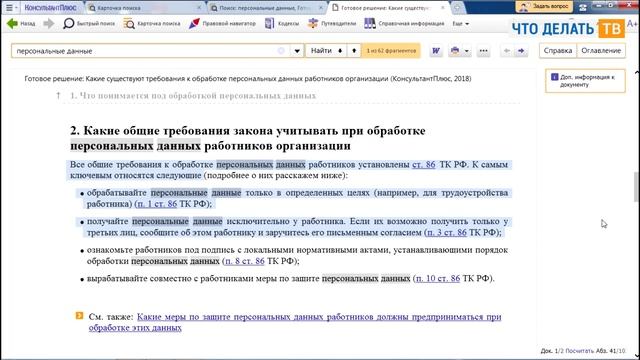Viewport: 640px width, 360px height.
Task: Switch to the КонсультантПлюс home tab
Action: tap(50, 8)
